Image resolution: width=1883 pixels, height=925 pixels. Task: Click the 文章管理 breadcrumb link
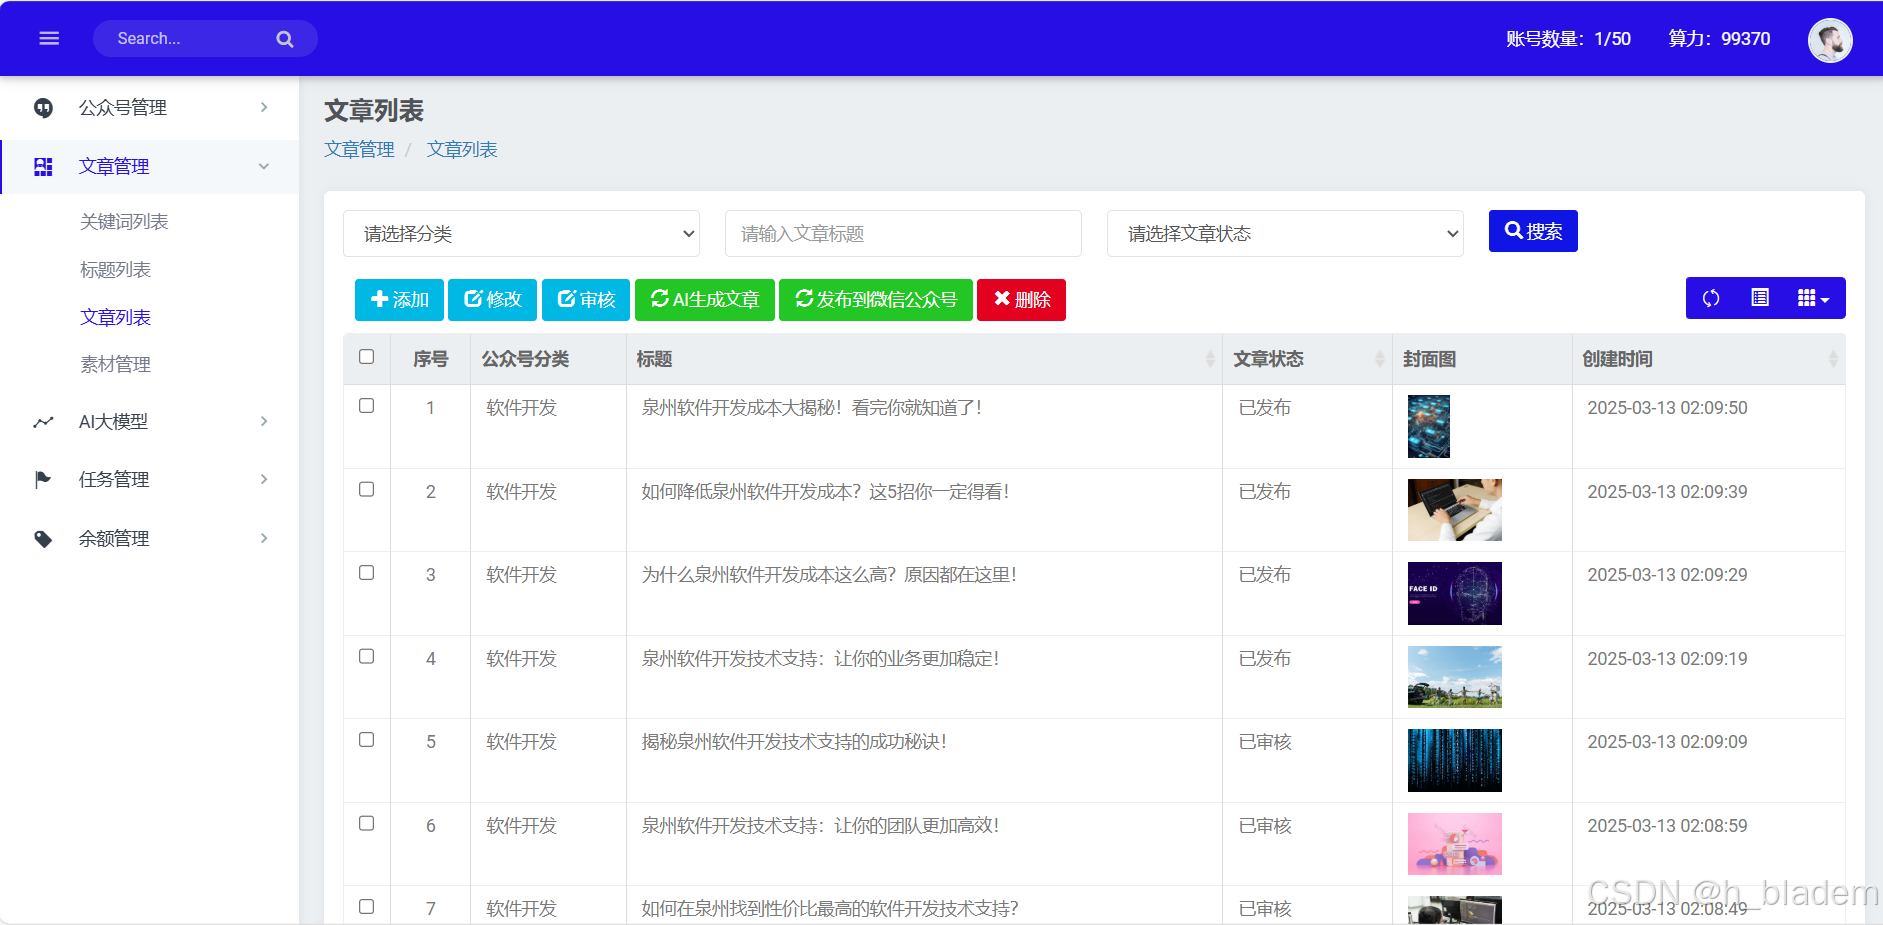[359, 150]
